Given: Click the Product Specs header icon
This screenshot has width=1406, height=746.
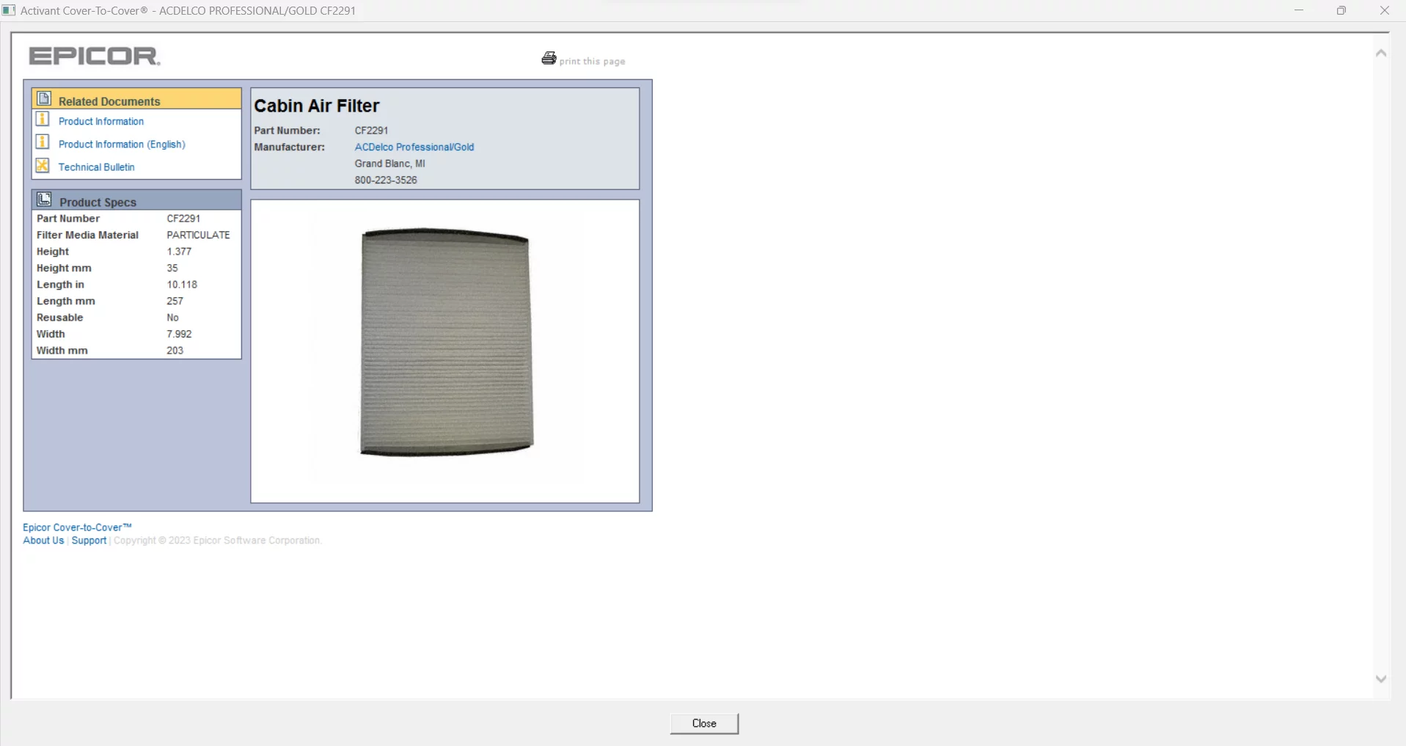Looking at the screenshot, I should click(x=44, y=200).
